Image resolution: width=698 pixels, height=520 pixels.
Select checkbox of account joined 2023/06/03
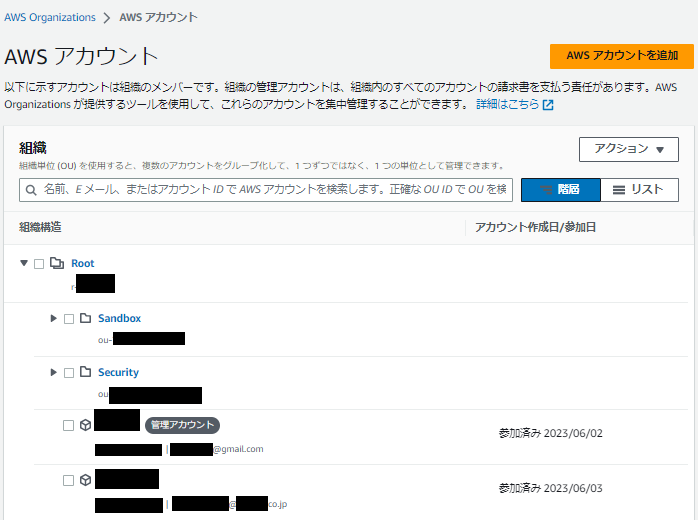pos(69,480)
